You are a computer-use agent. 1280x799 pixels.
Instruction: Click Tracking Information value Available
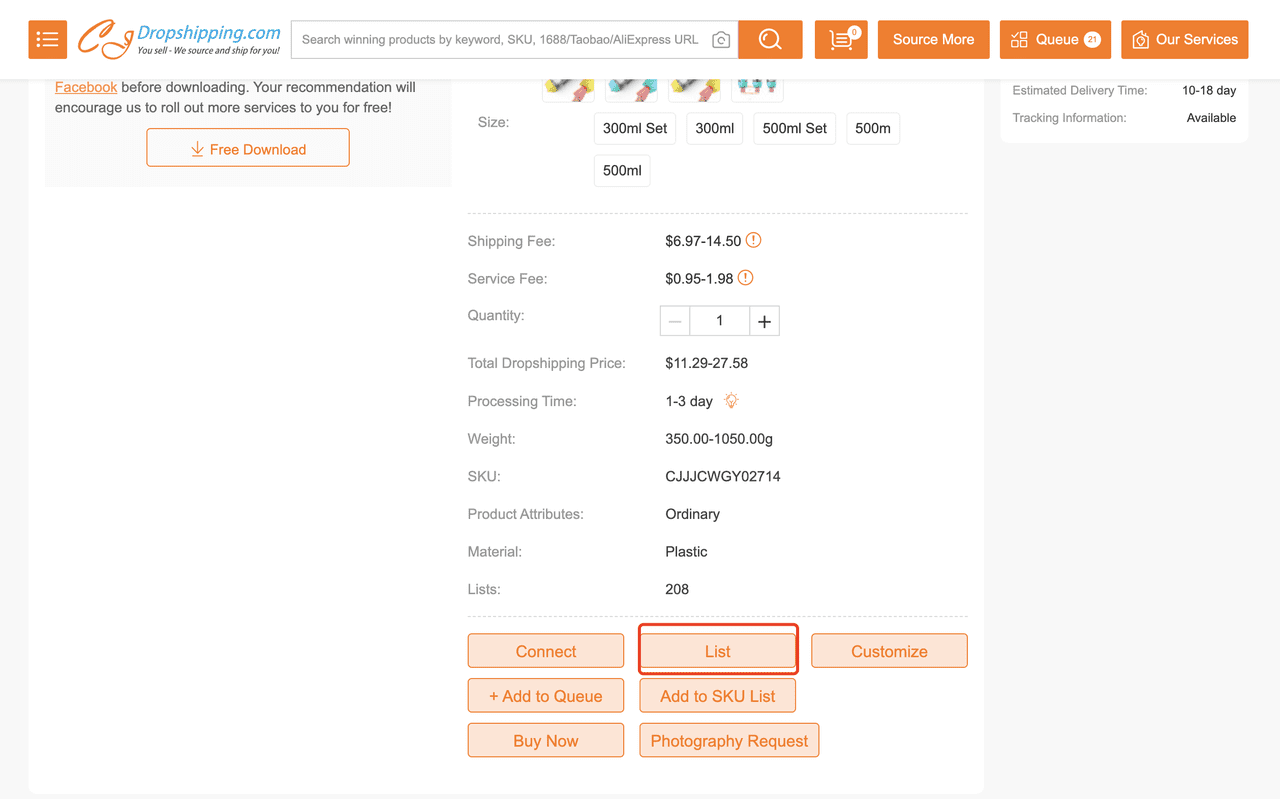point(1211,118)
